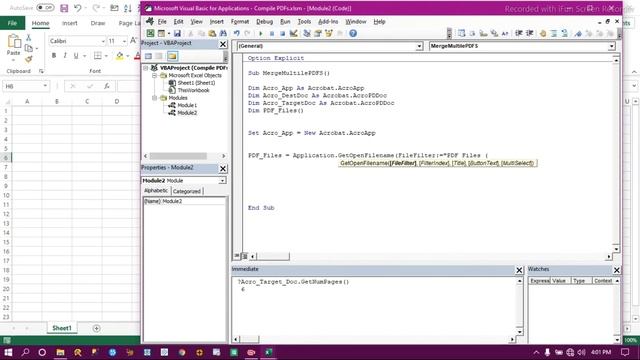Click the VBA toolbar Save icon

click(x=177, y=33)
